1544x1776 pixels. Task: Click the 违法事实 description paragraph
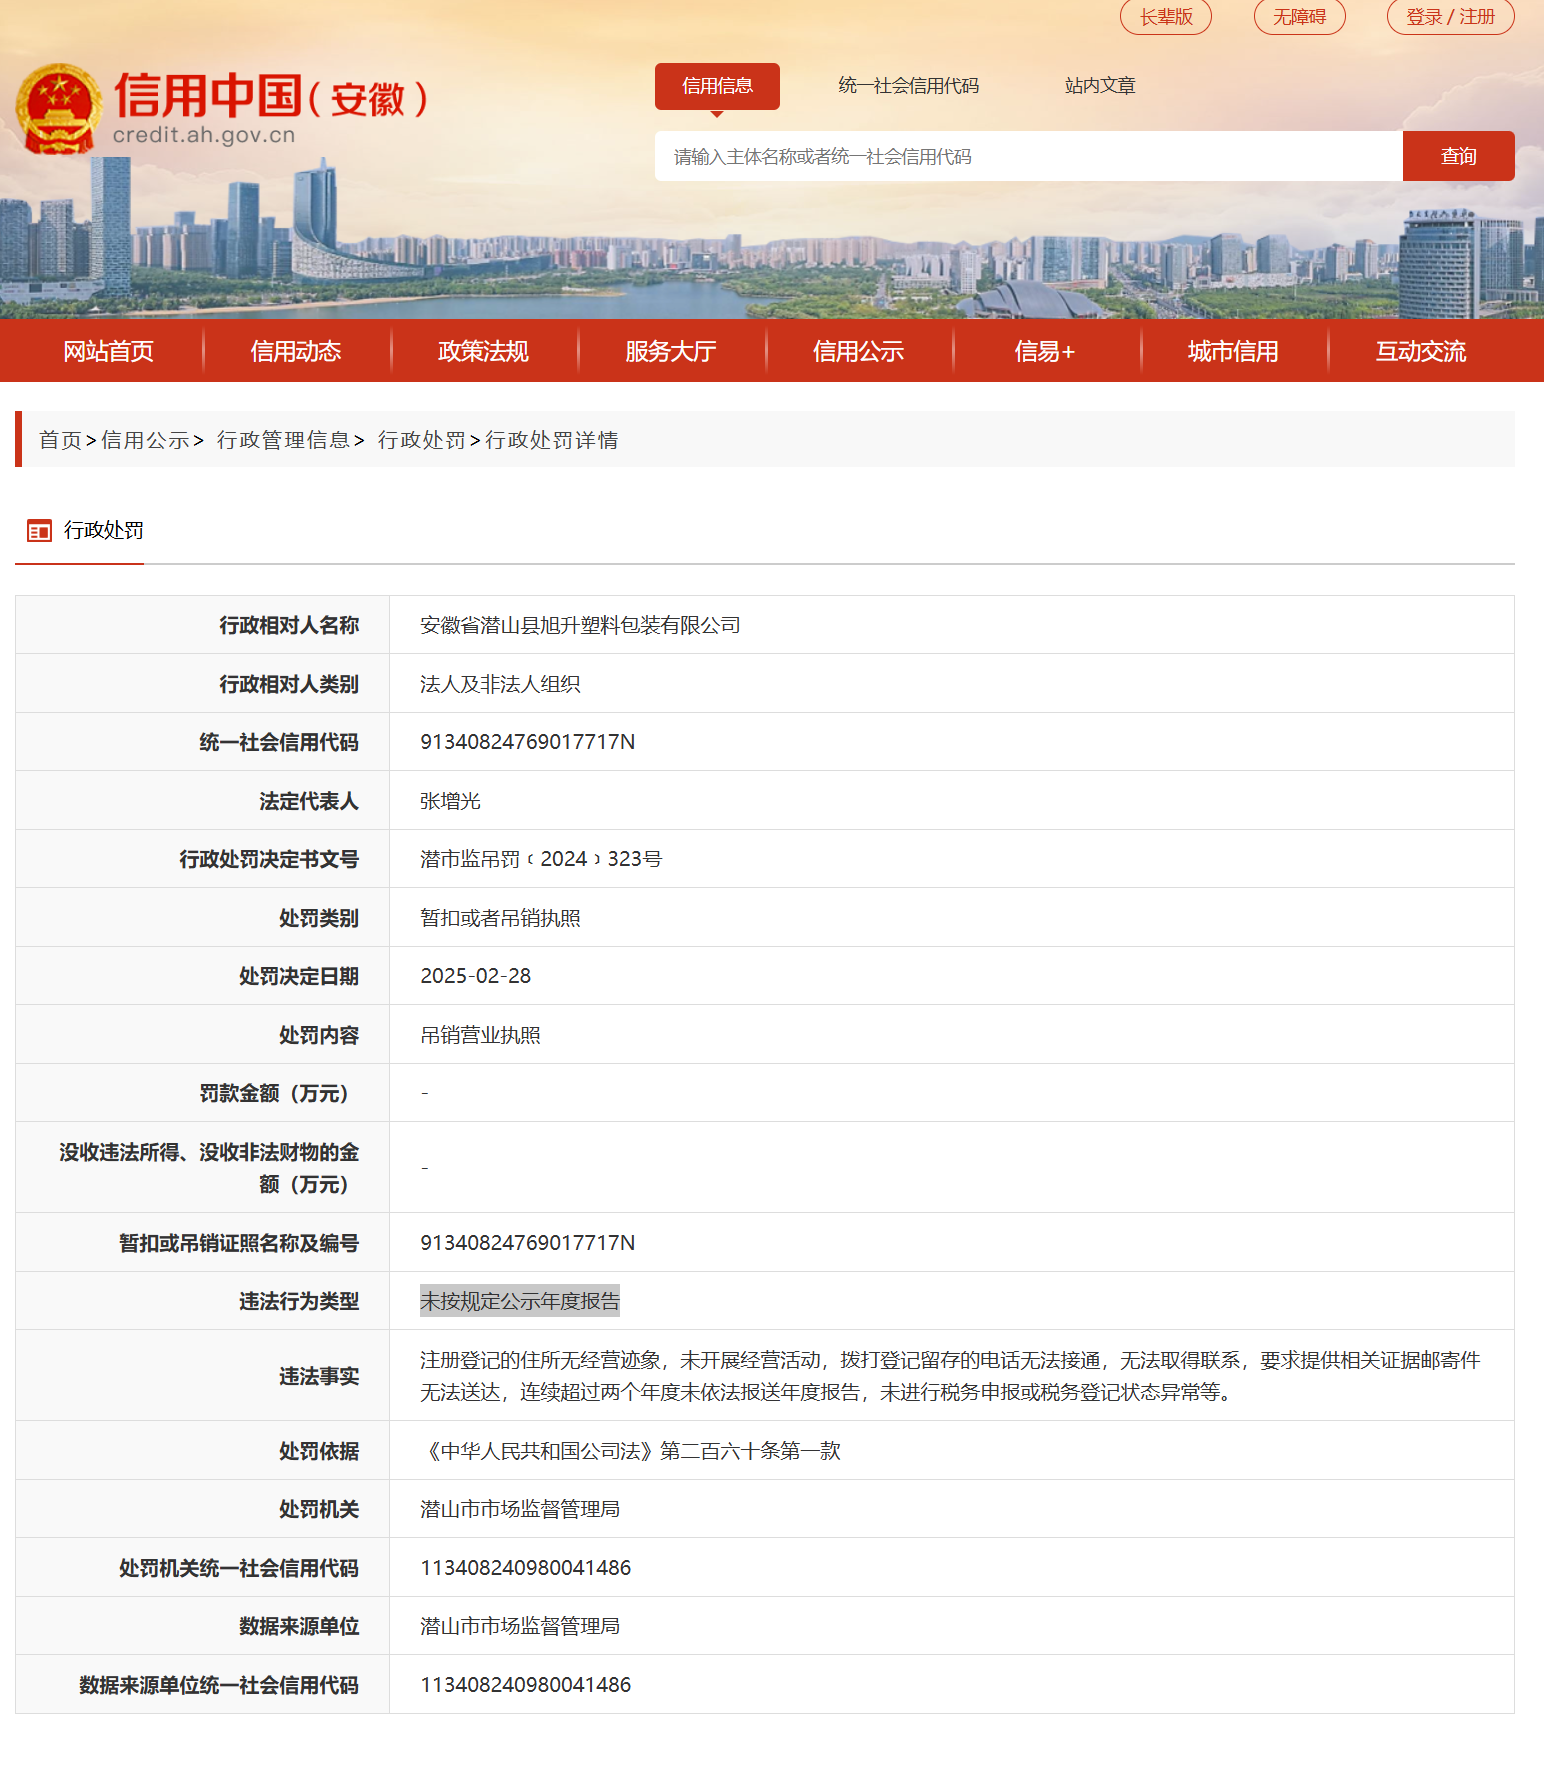point(950,1376)
